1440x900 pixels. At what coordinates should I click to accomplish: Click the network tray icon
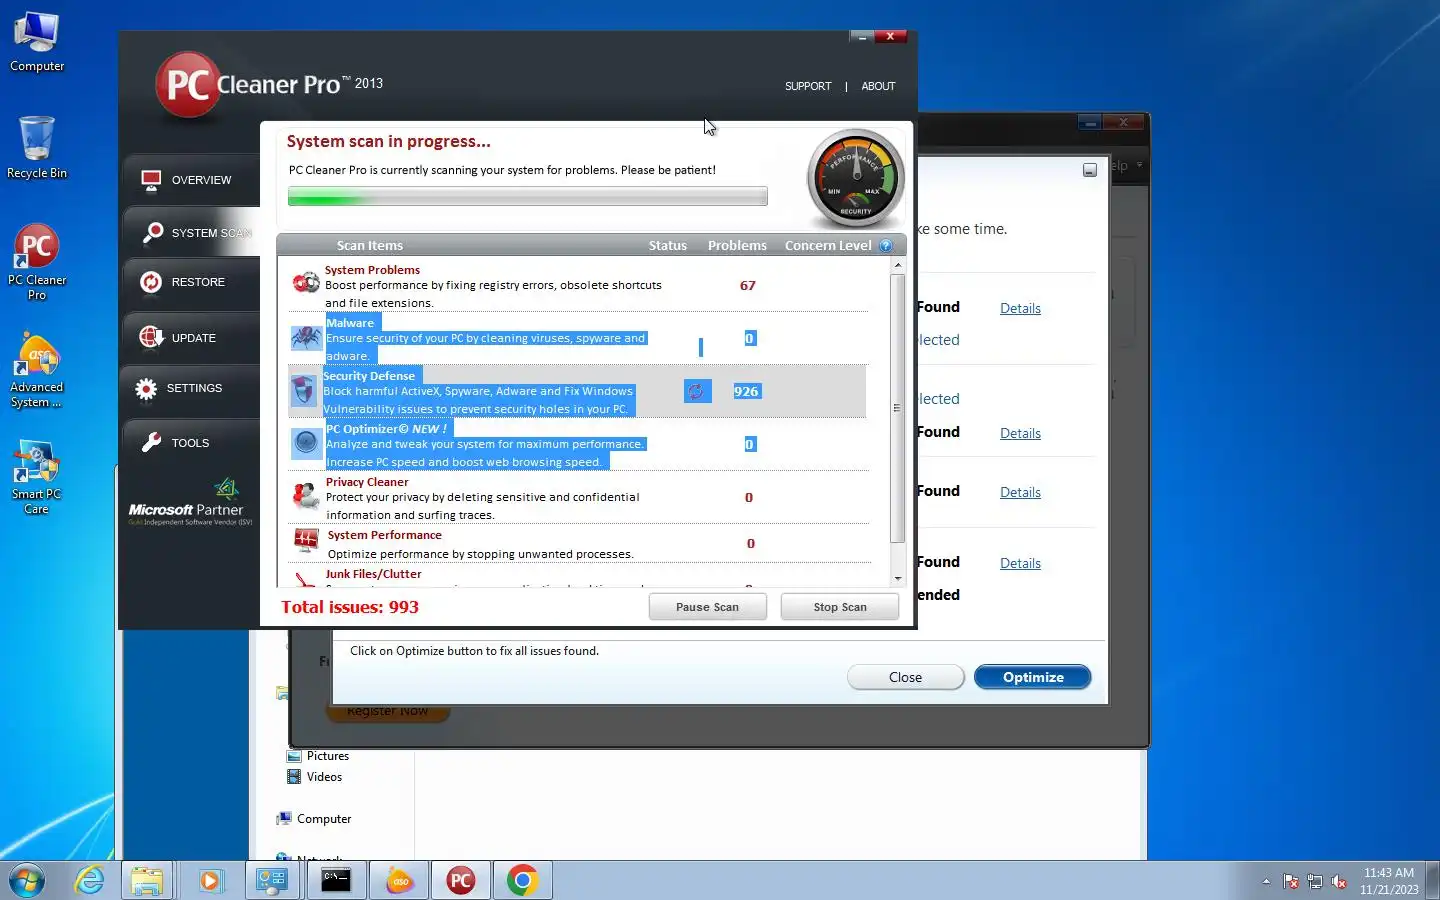click(1315, 882)
